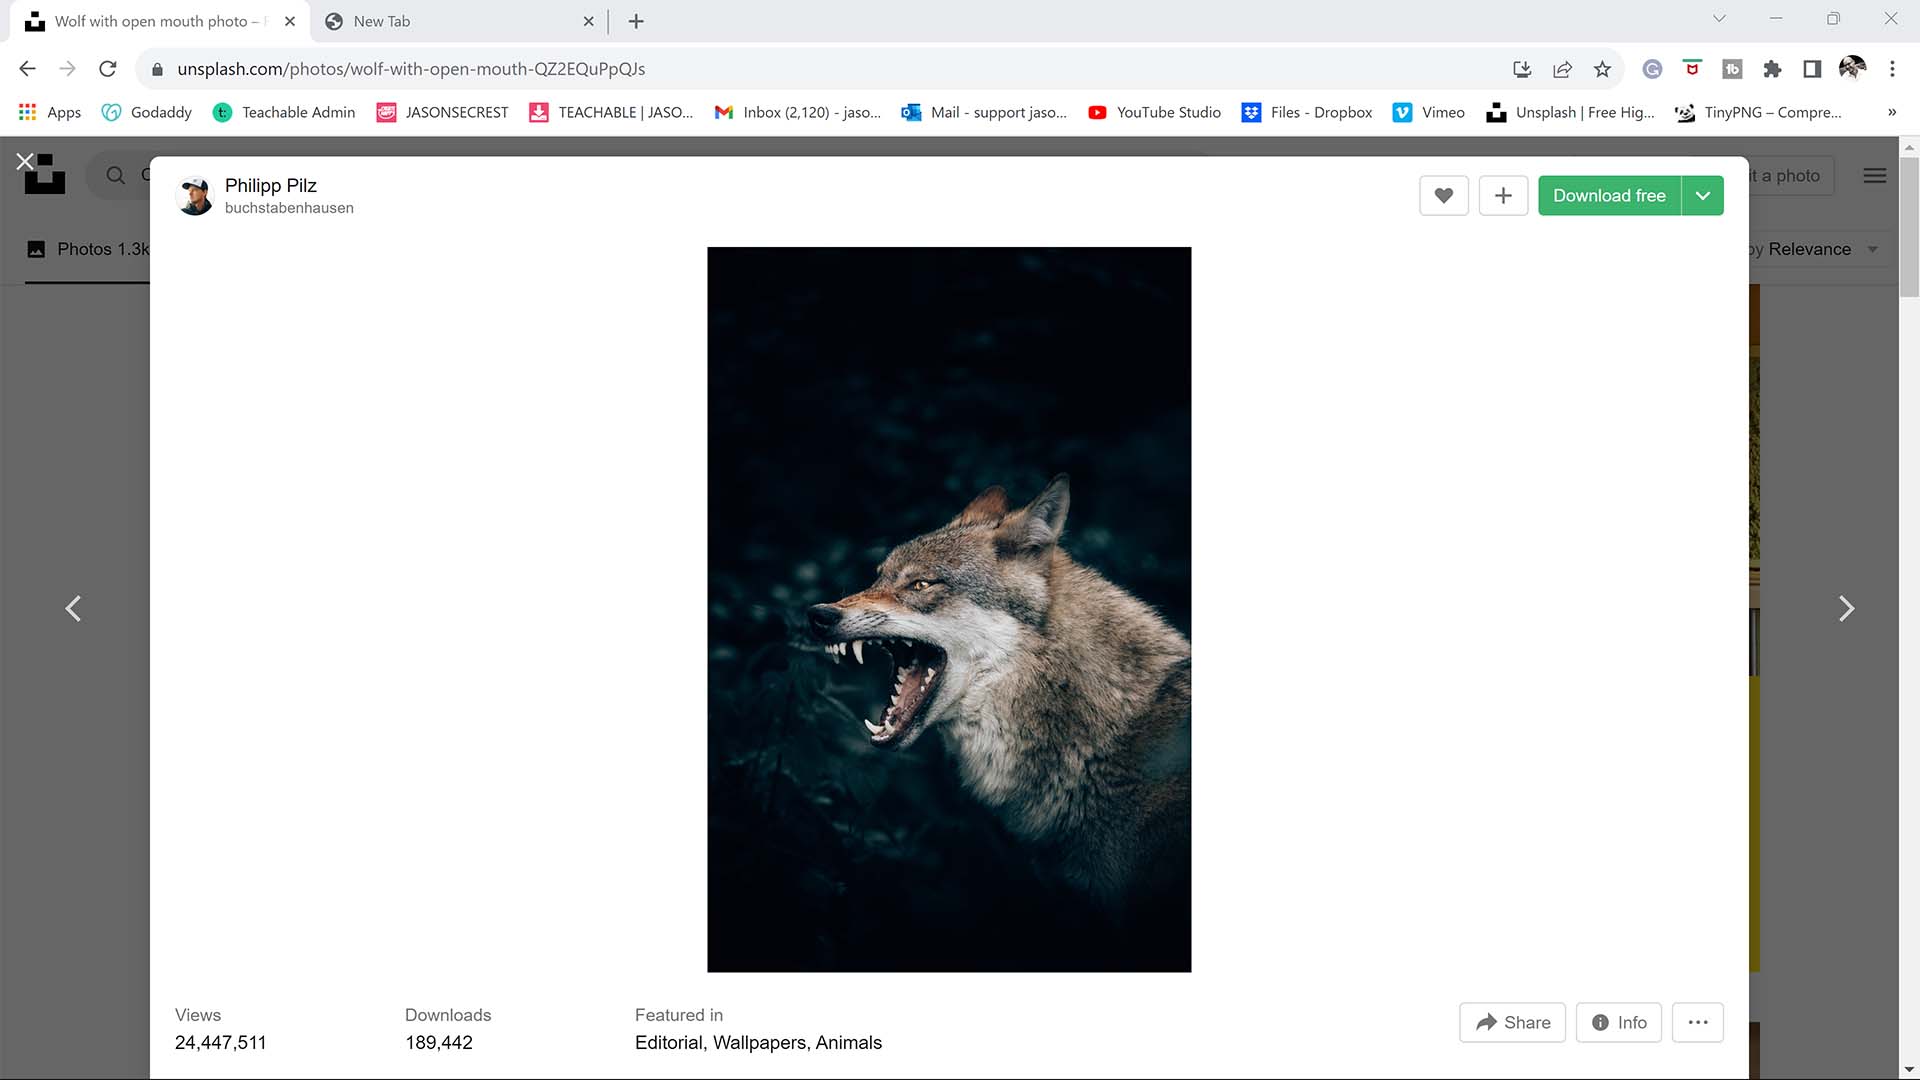
Task: Switch to the New Tab tab
Action: click(x=460, y=21)
